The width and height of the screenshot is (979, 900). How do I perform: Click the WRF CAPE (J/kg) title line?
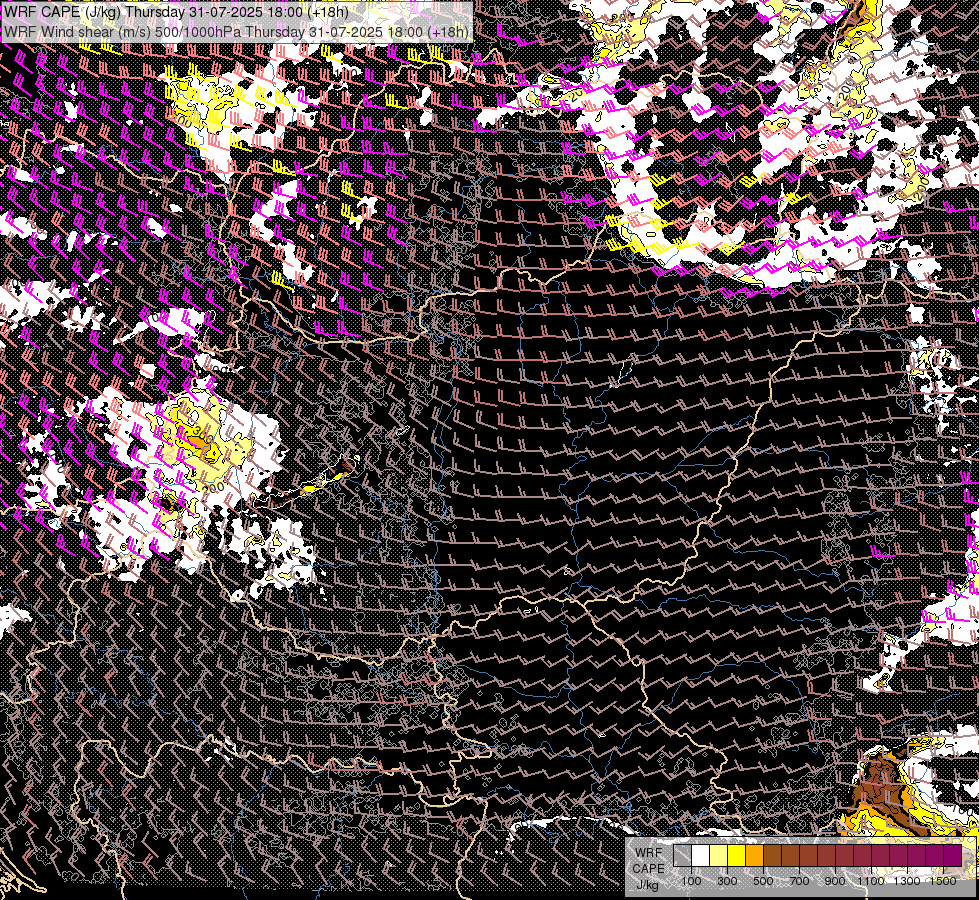176,12
